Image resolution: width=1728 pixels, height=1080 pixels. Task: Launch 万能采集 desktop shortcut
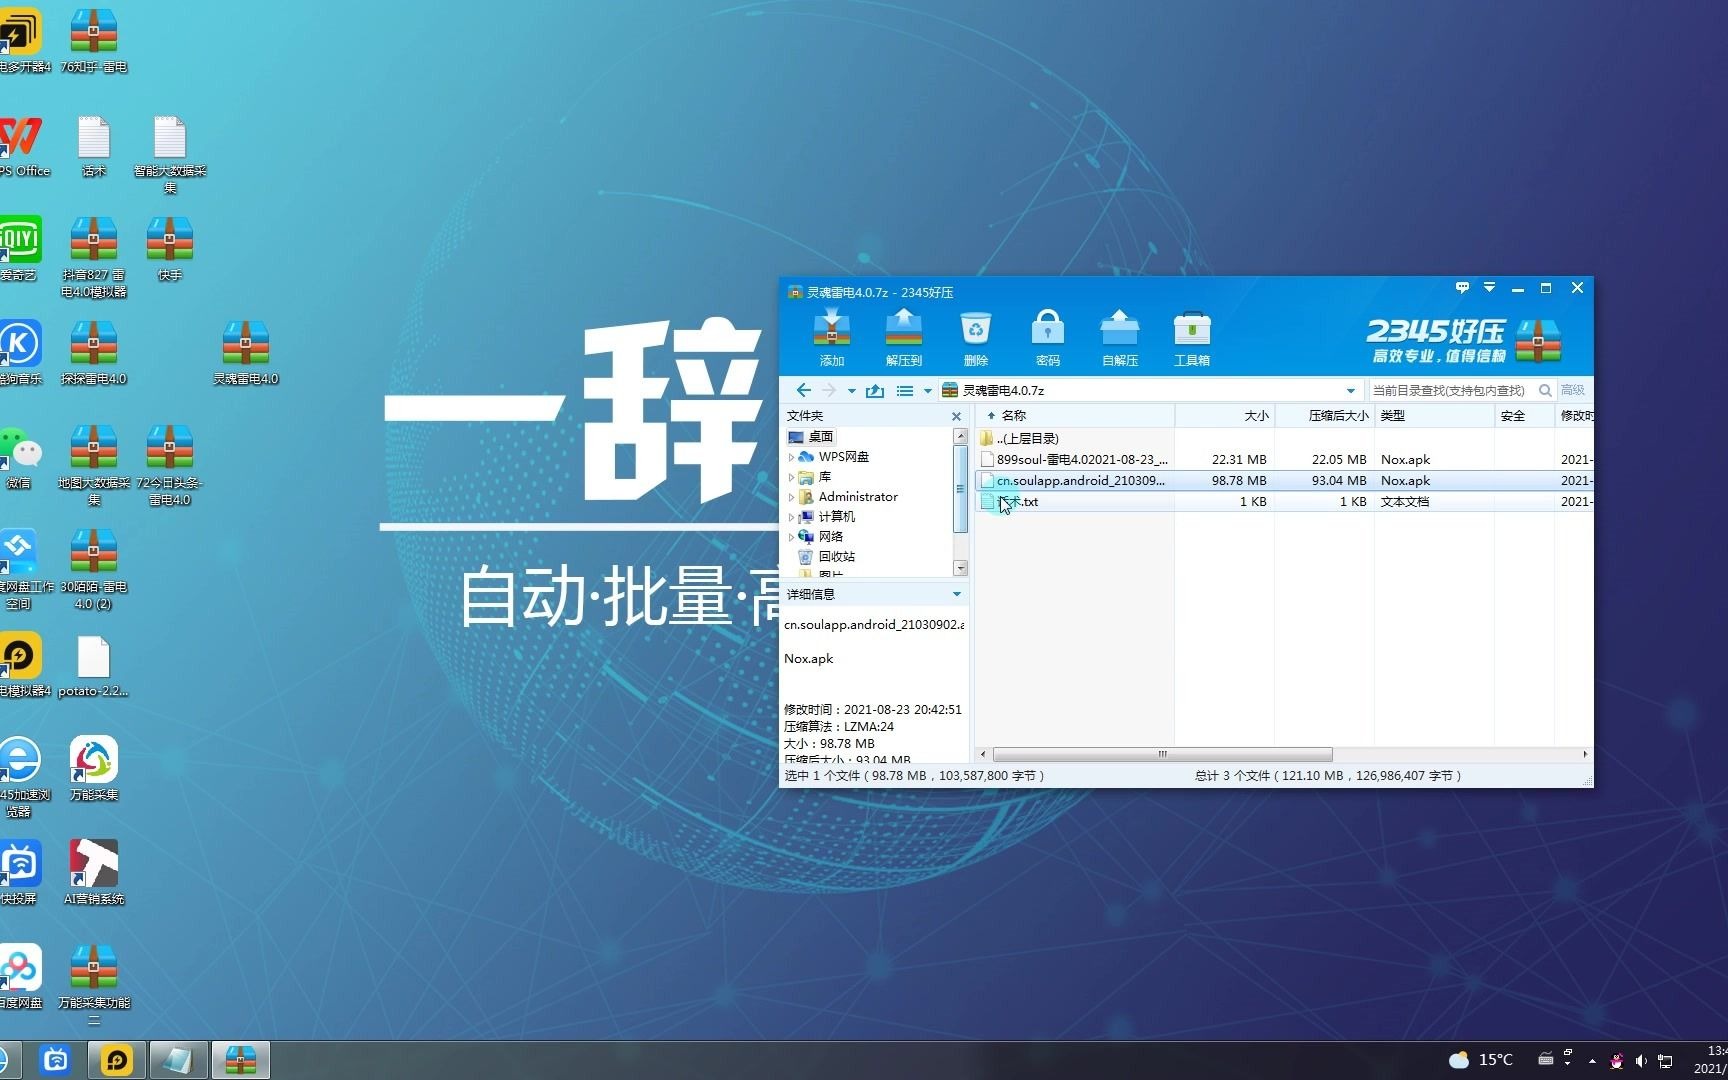coord(93,770)
